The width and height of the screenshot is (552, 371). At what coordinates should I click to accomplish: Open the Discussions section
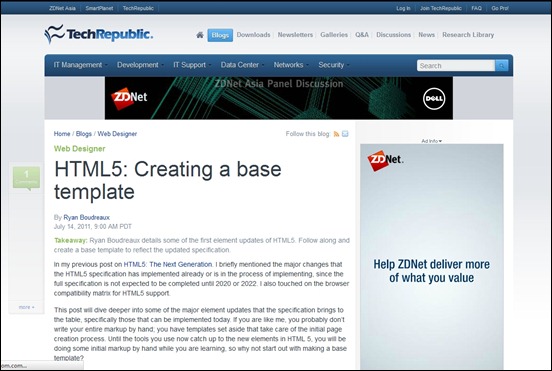(x=394, y=35)
